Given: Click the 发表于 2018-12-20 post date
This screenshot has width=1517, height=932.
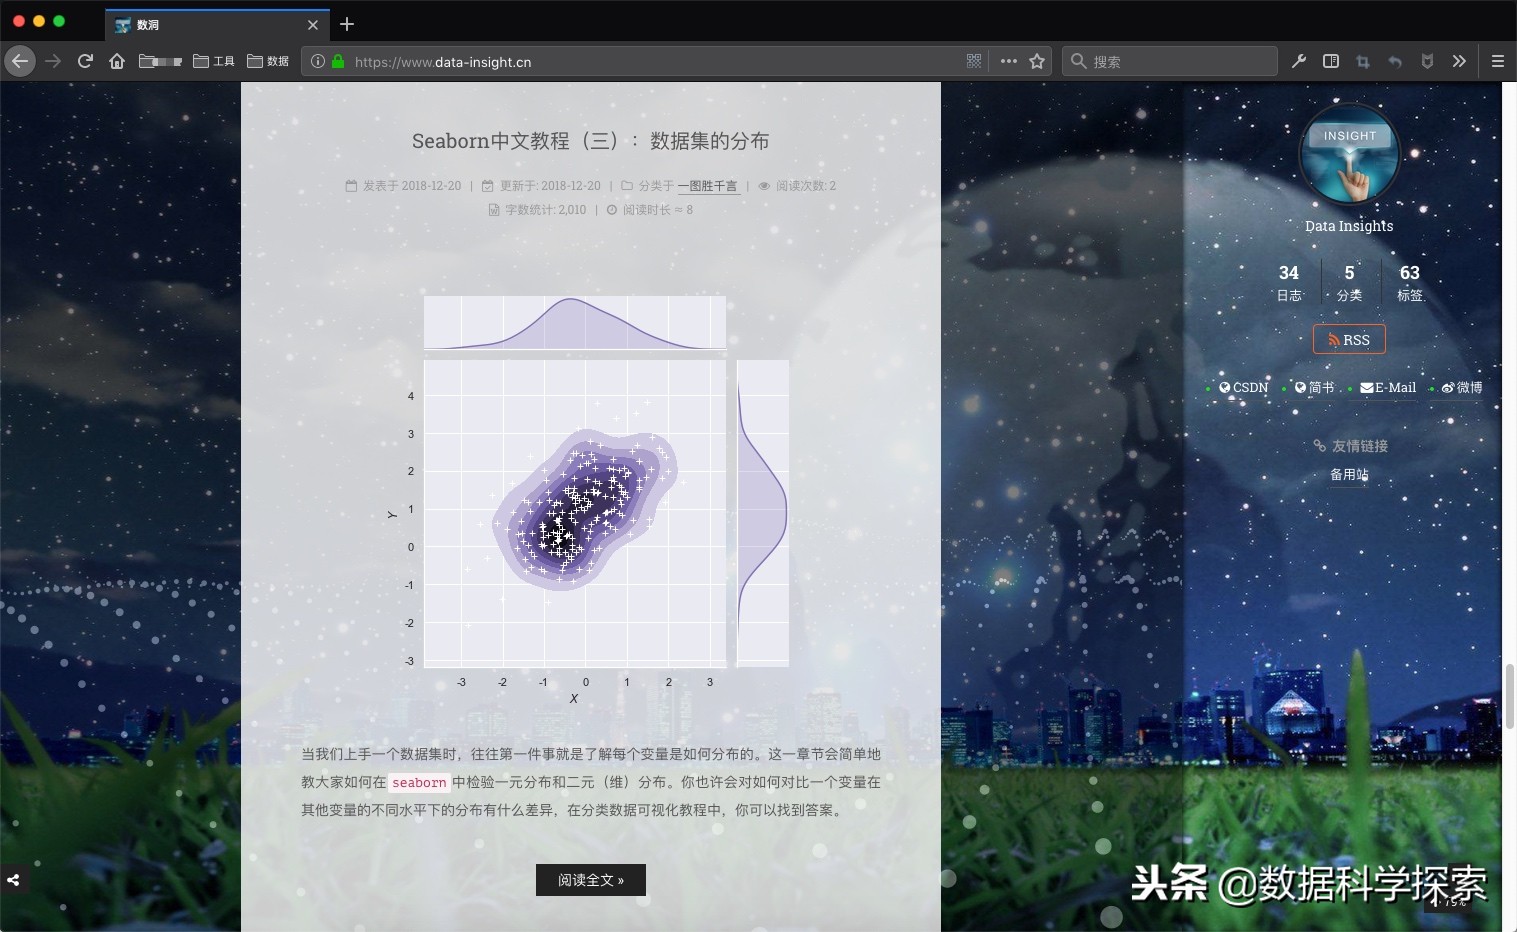Looking at the screenshot, I should 403,186.
